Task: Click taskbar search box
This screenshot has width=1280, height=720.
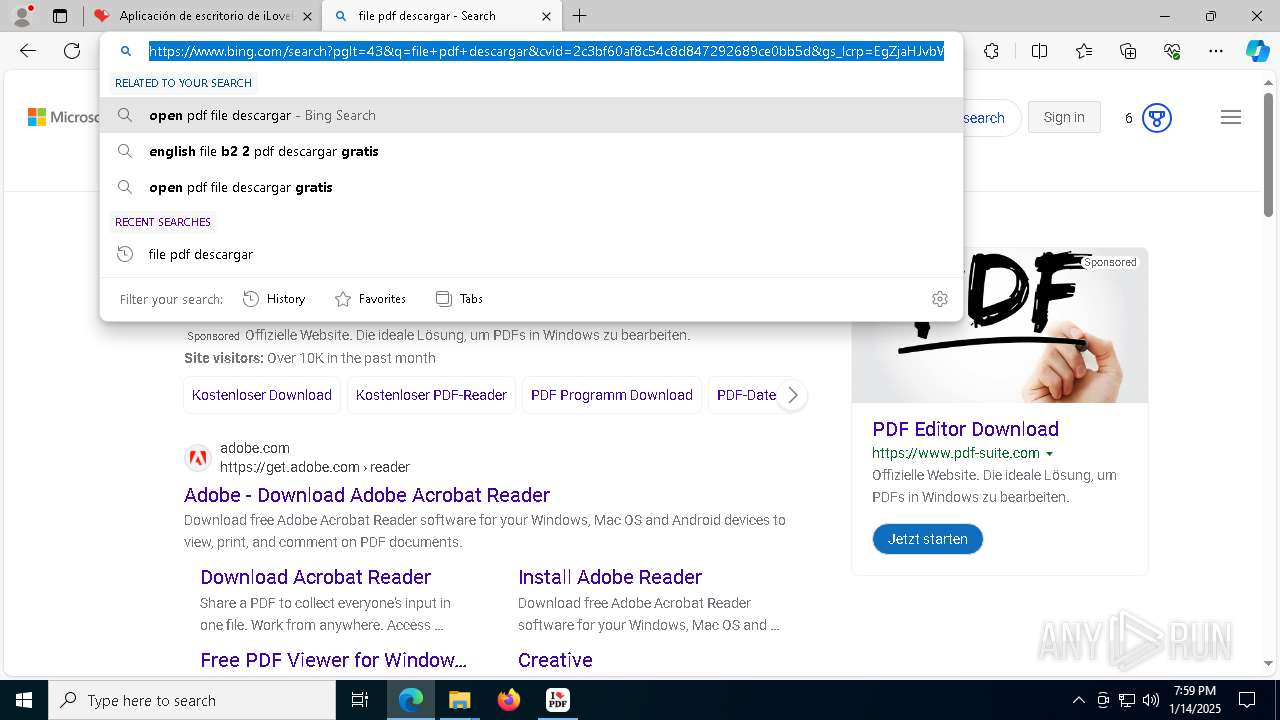Action: (x=192, y=700)
